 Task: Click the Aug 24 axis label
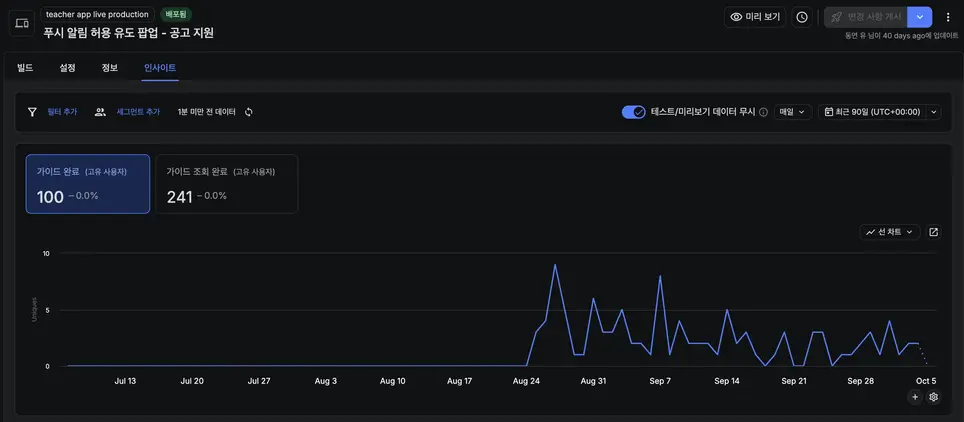click(x=526, y=381)
